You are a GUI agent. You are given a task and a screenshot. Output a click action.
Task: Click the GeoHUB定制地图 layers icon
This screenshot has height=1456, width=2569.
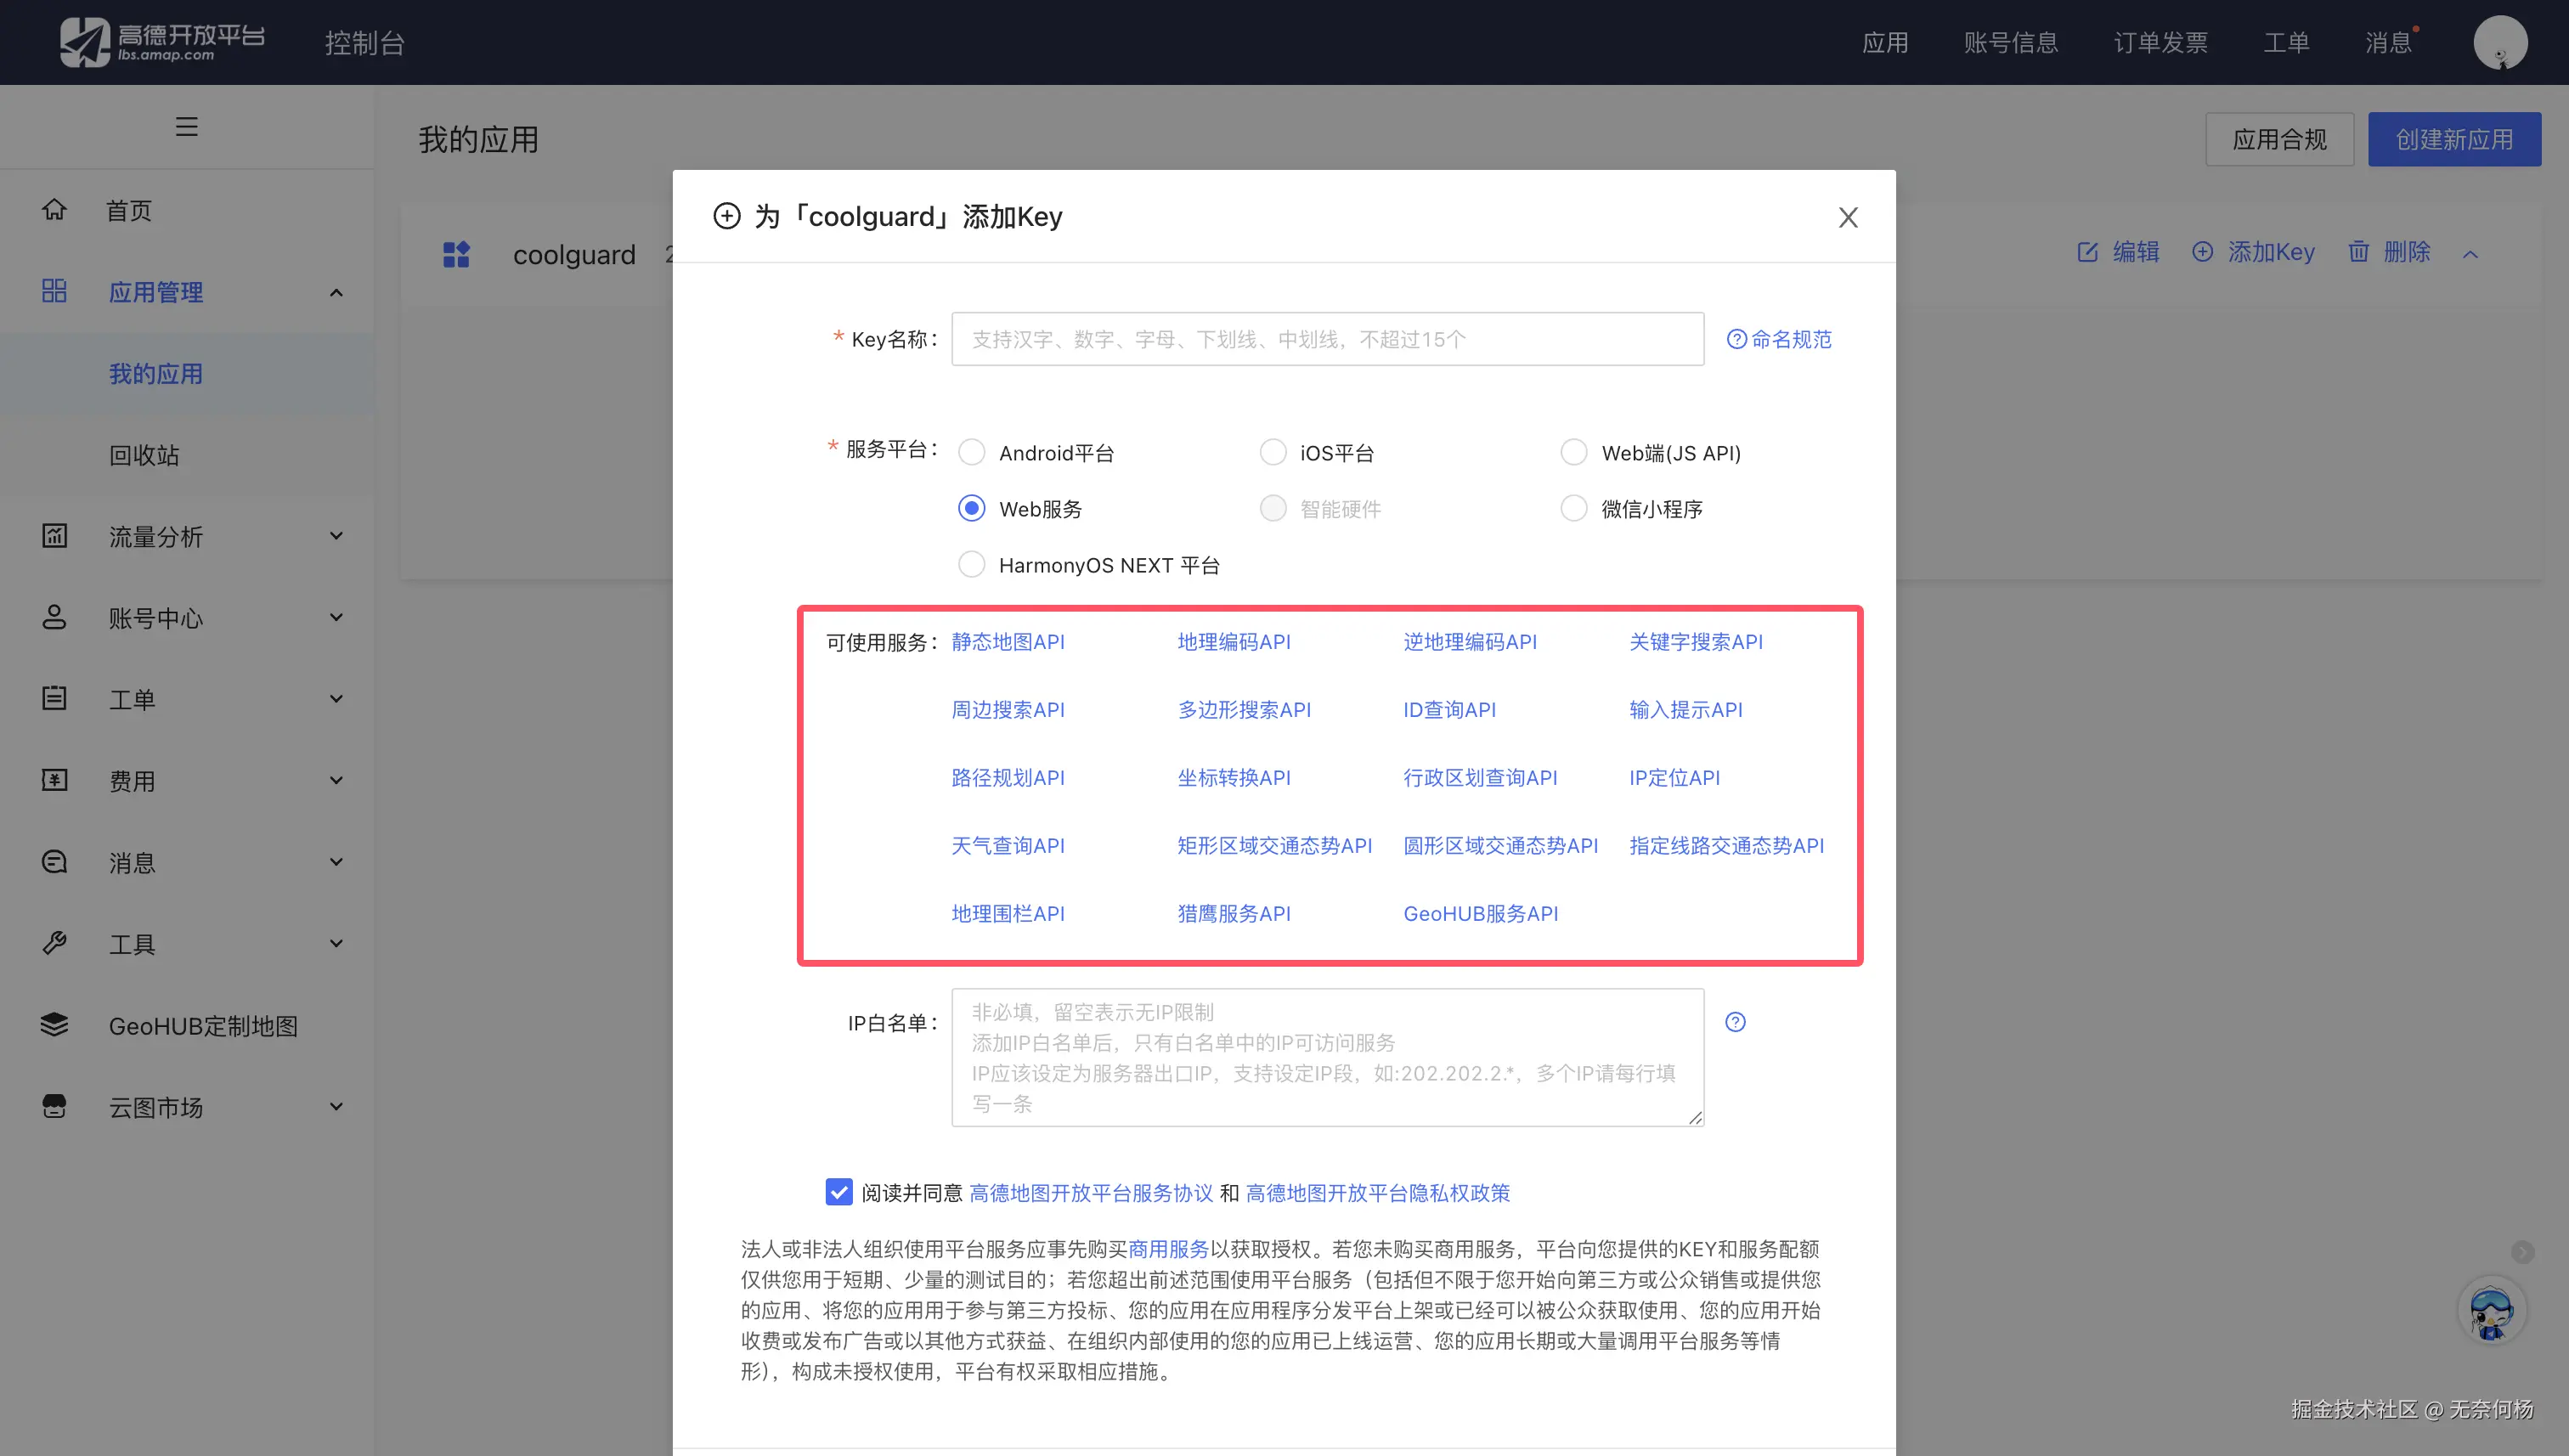pyautogui.click(x=54, y=1025)
